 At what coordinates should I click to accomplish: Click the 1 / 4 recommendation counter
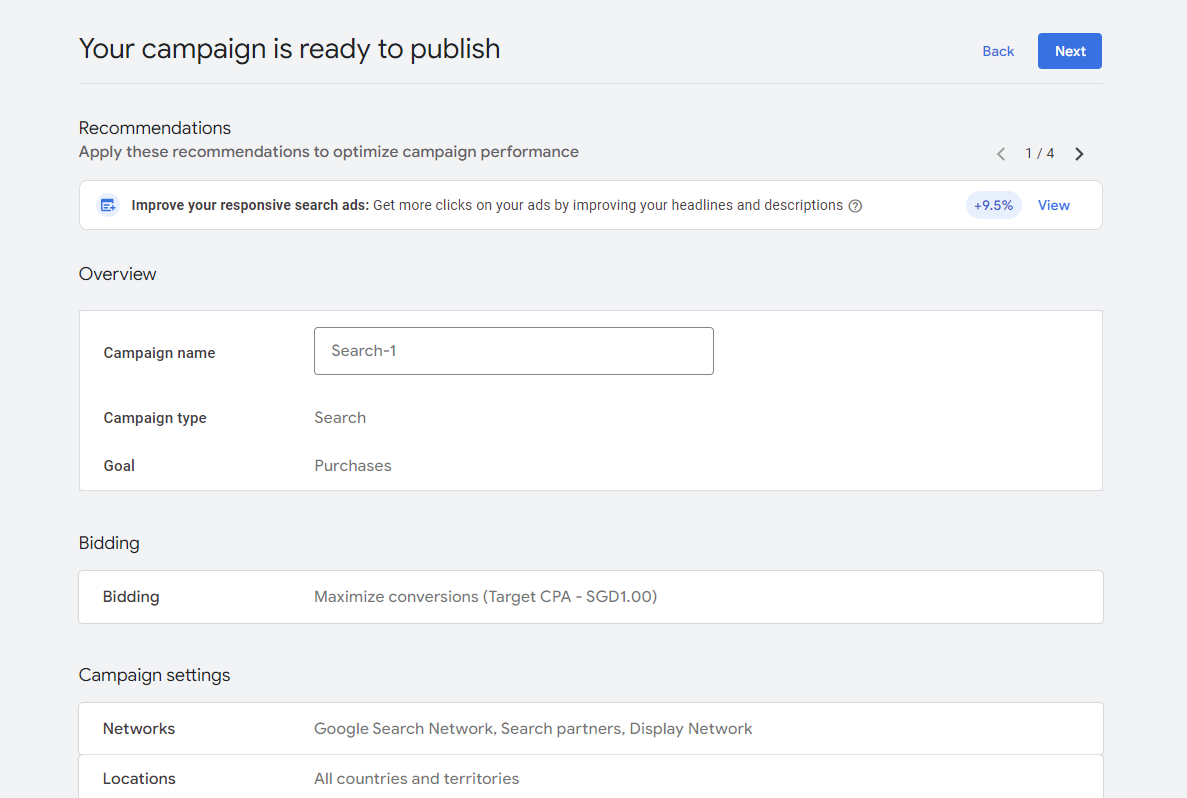pos(1039,154)
